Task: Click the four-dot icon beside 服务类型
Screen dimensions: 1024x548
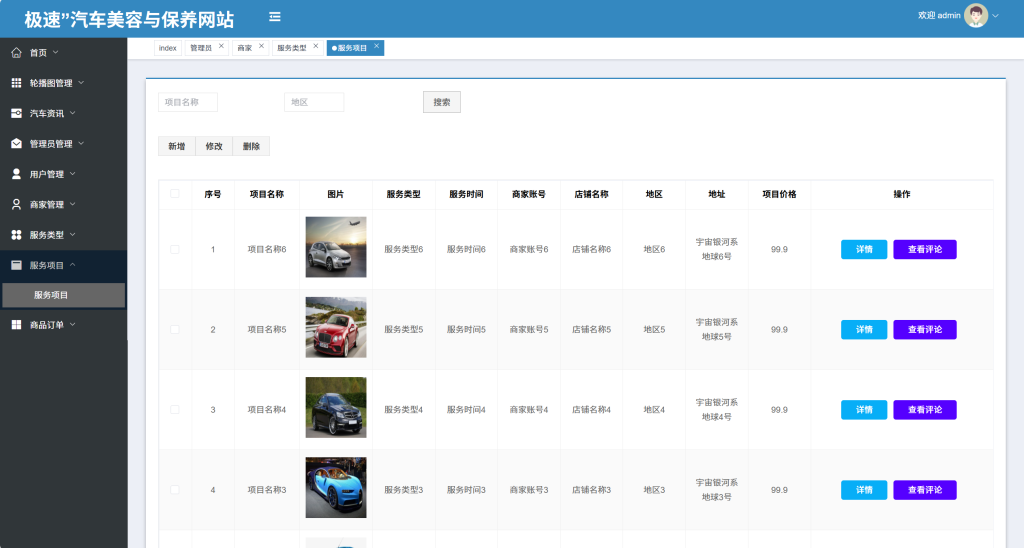Action: (16, 234)
